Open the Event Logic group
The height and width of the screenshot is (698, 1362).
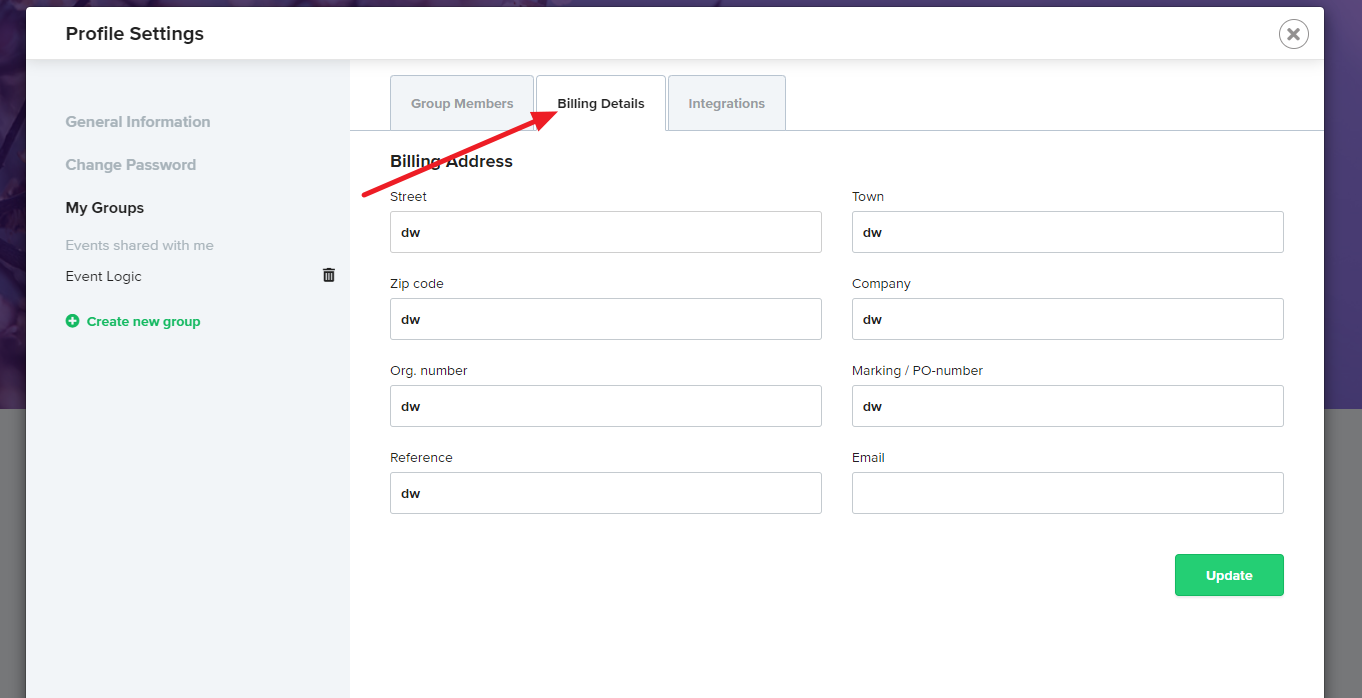tap(104, 276)
